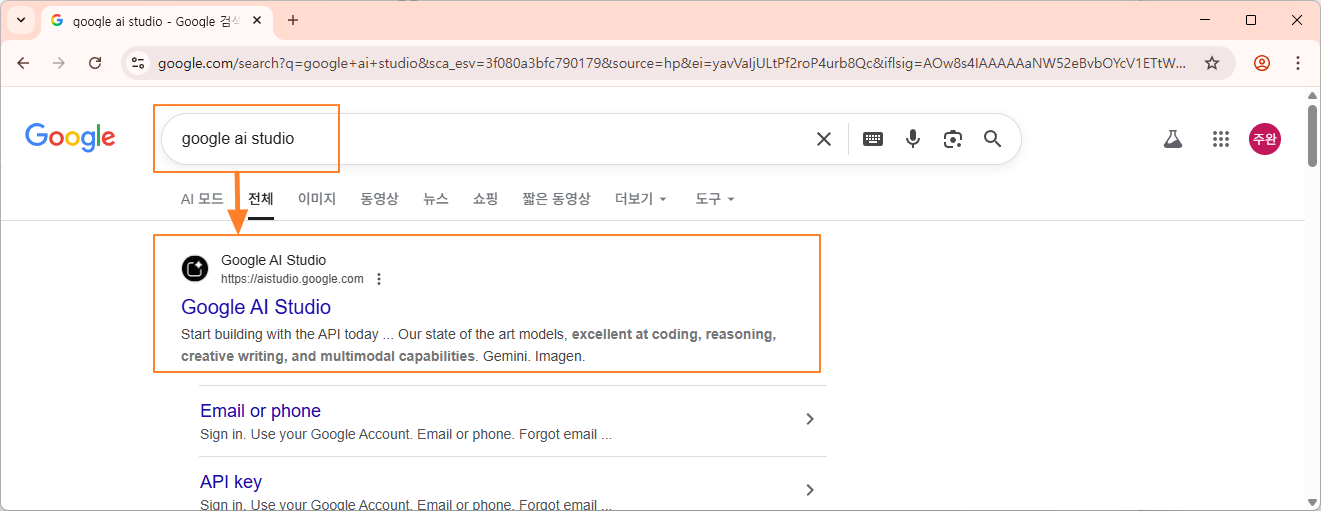Minimize the Chrome window
Screen dimensions: 1321x511
1206,20
